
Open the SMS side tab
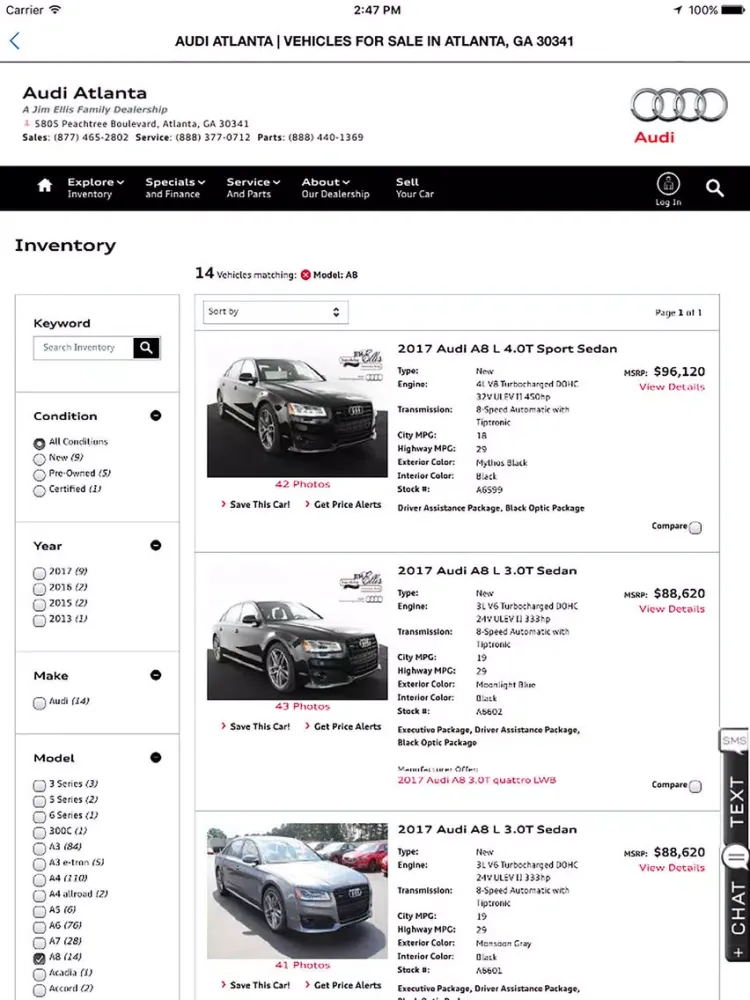[x=734, y=740]
